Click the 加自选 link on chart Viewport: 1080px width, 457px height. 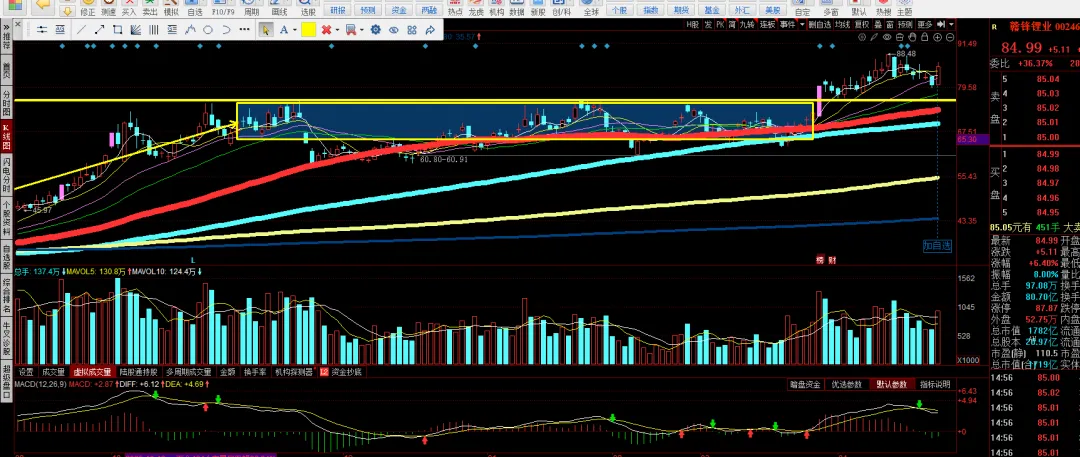(937, 245)
